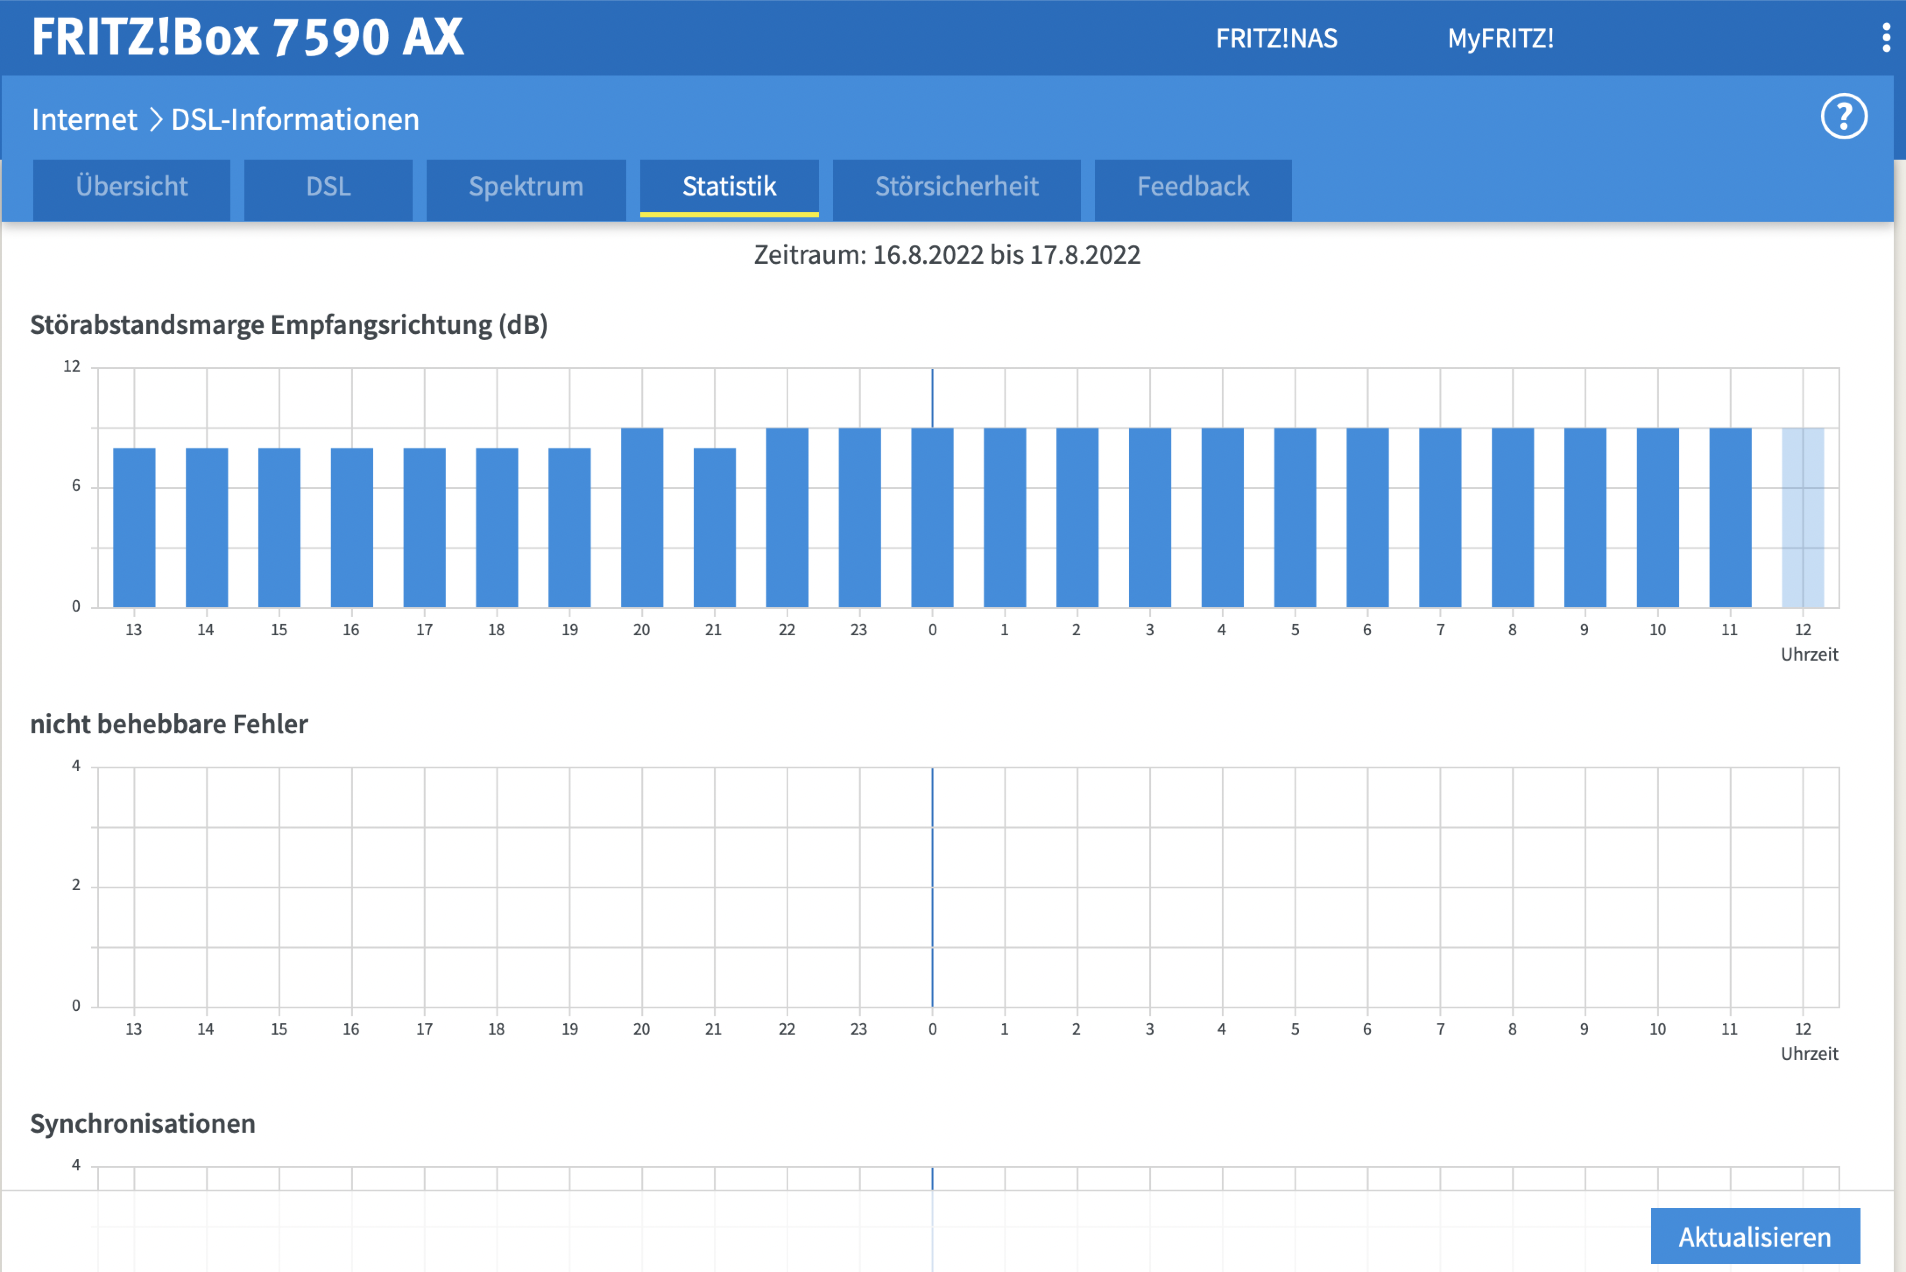The image size is (1906, 1272).
Task: Click the Synchronisationen heading
Action: point(143,1124)
